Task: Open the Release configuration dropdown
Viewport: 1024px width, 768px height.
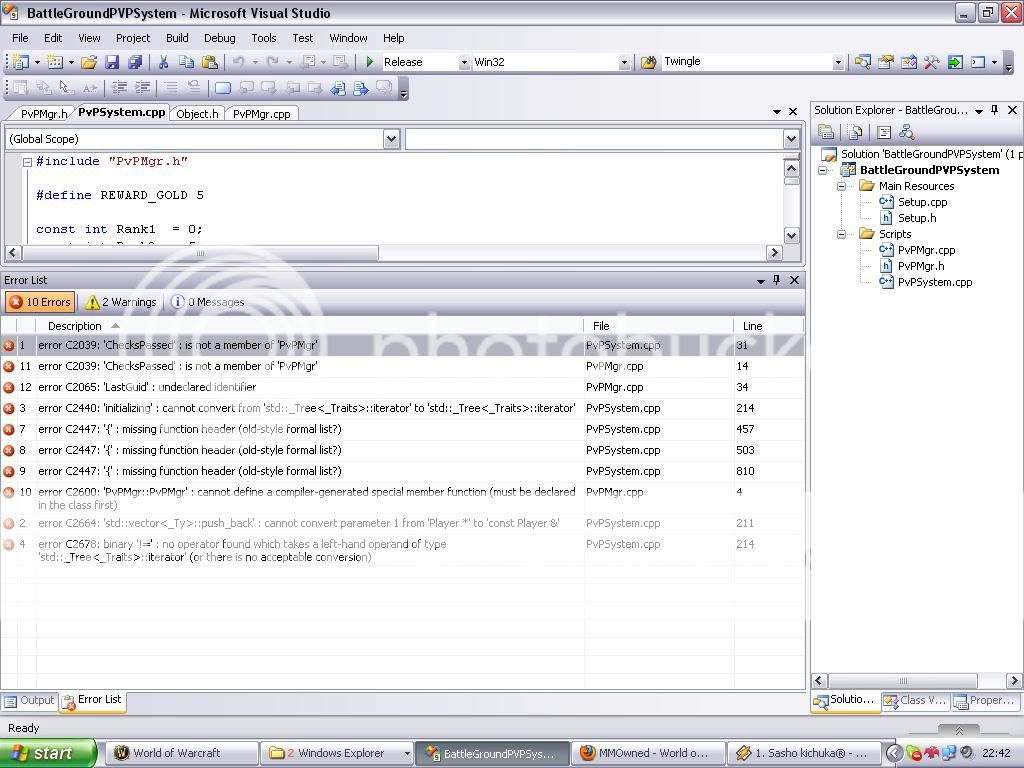Action: (x=464, y=62)
